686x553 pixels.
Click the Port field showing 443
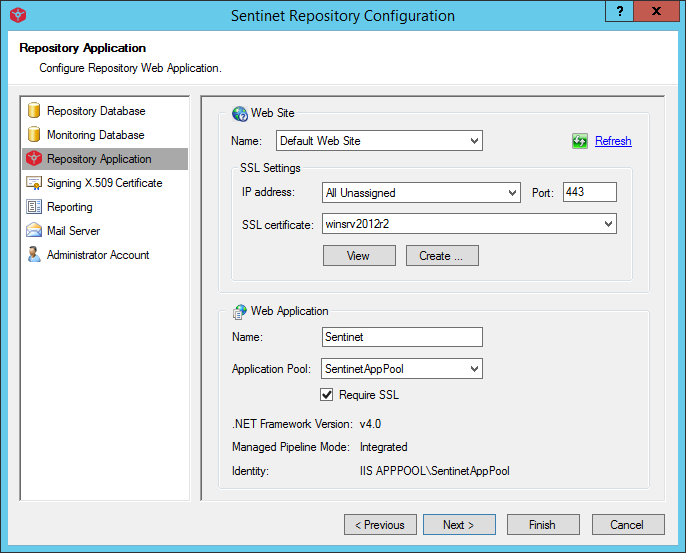coord(589,192)
